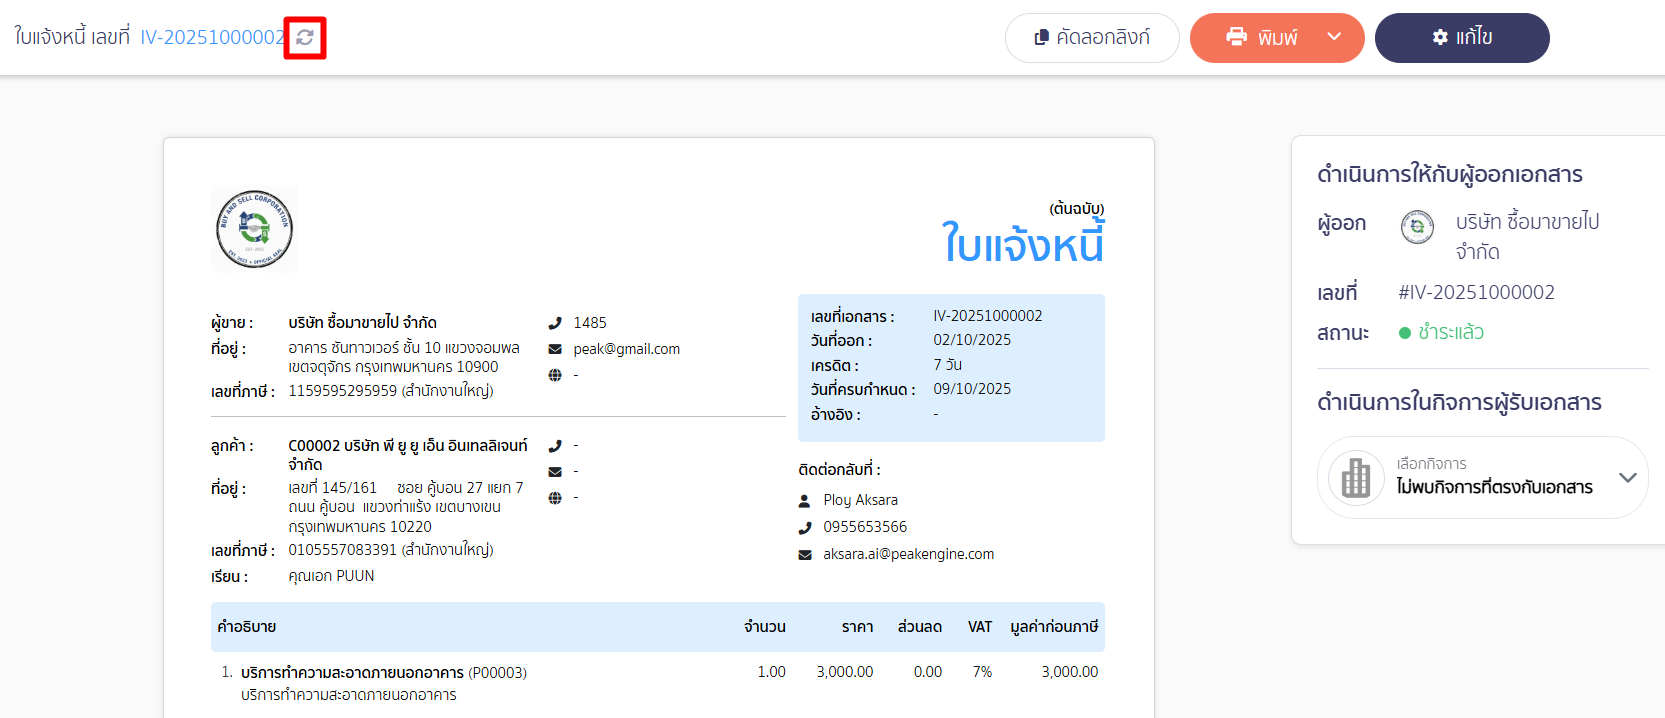Viewport: 1665px width, 718px height.
Task: Click the phone icon beside 0955653566
Action: 805,528
